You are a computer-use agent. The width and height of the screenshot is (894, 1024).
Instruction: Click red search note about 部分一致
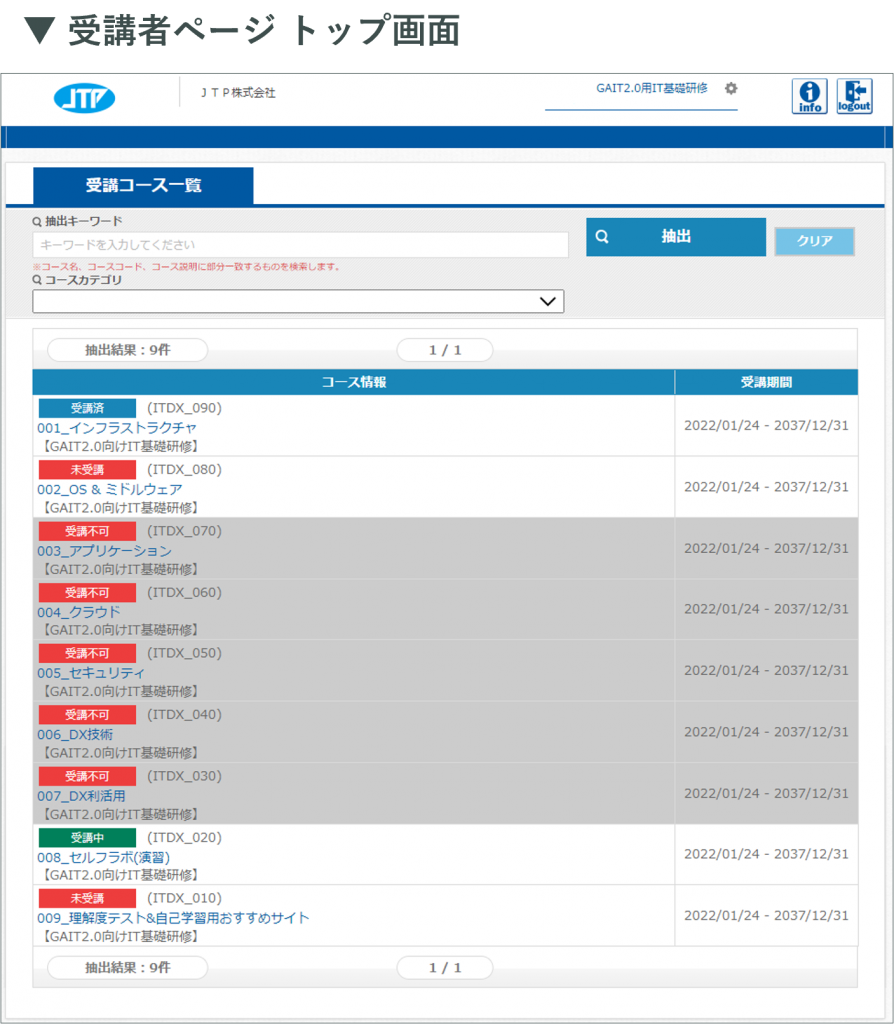point(187,266)
